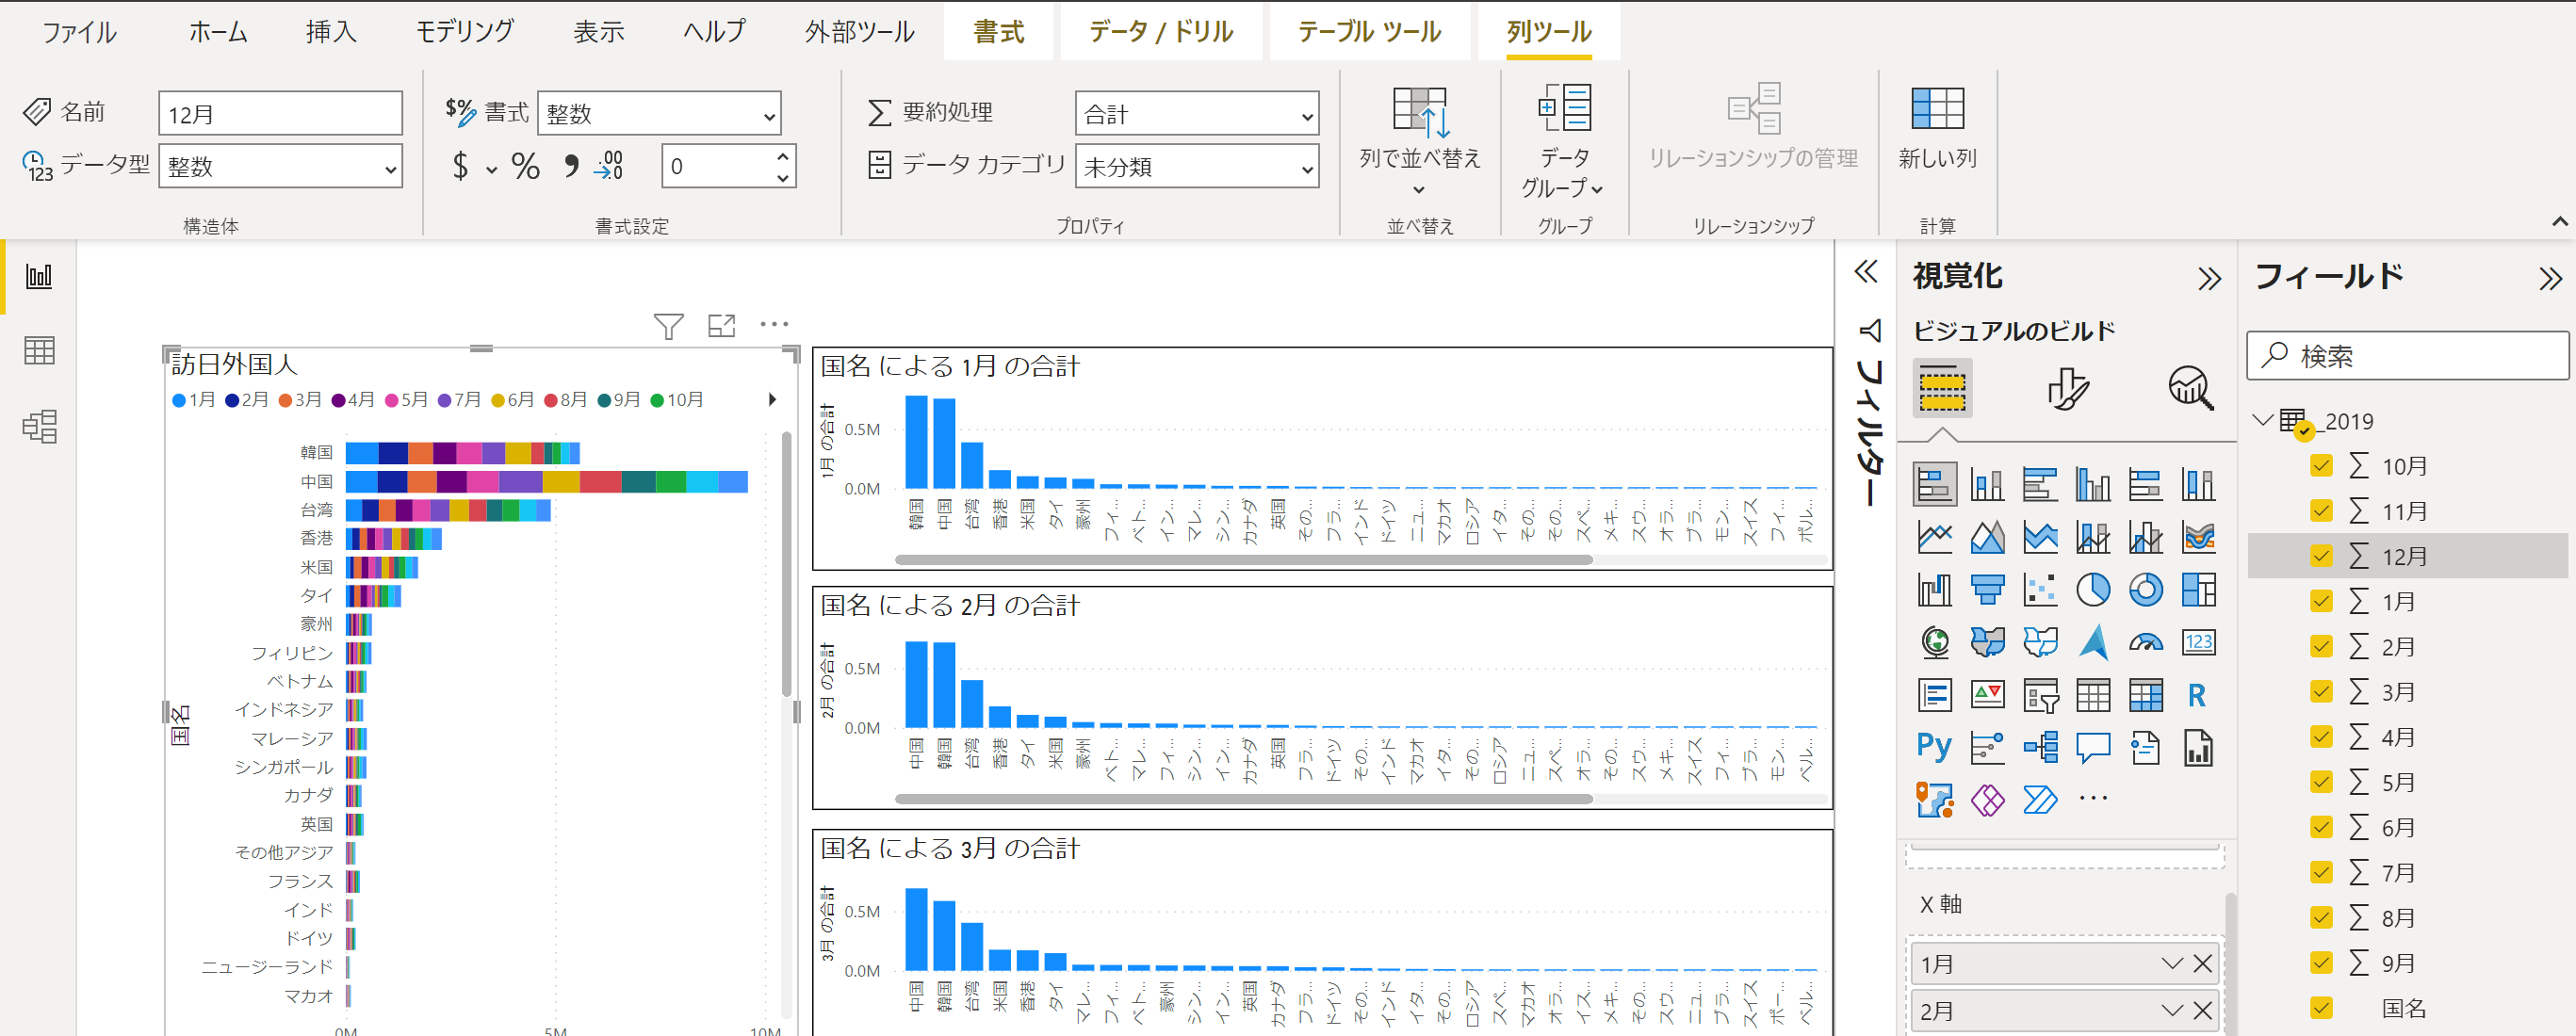Collapse the _2019 table in Fields
This screenshot has height=1036, width=2576.
click(x=2263, y=420)
